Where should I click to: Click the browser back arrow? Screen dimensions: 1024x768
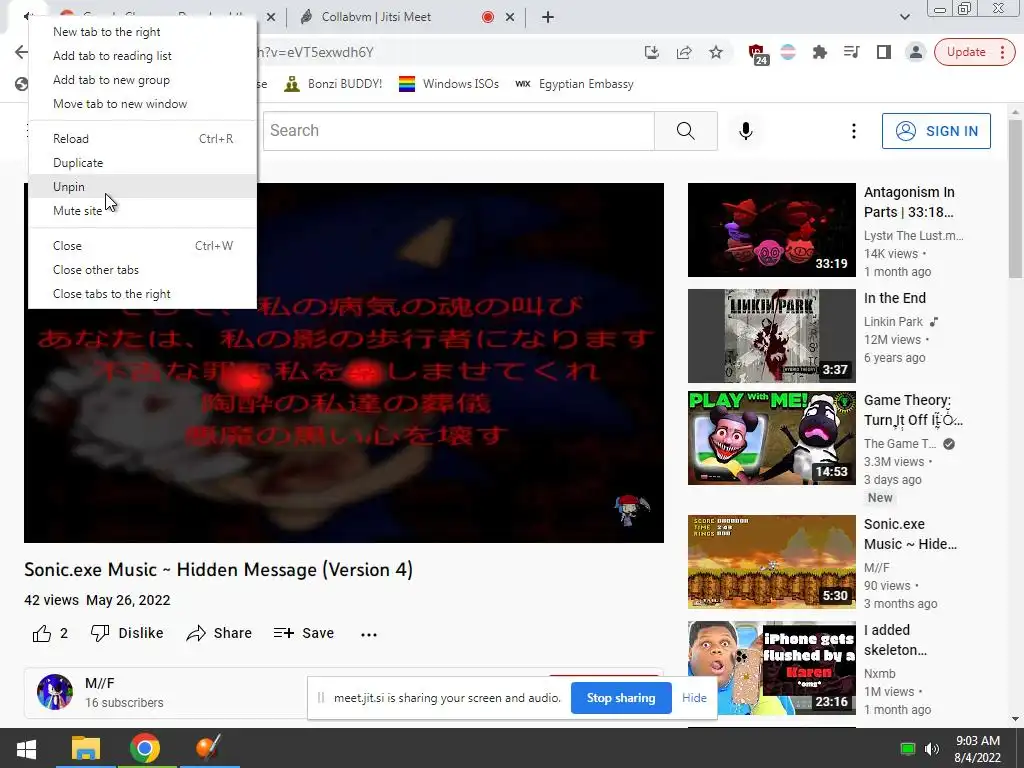pos(21,52)
